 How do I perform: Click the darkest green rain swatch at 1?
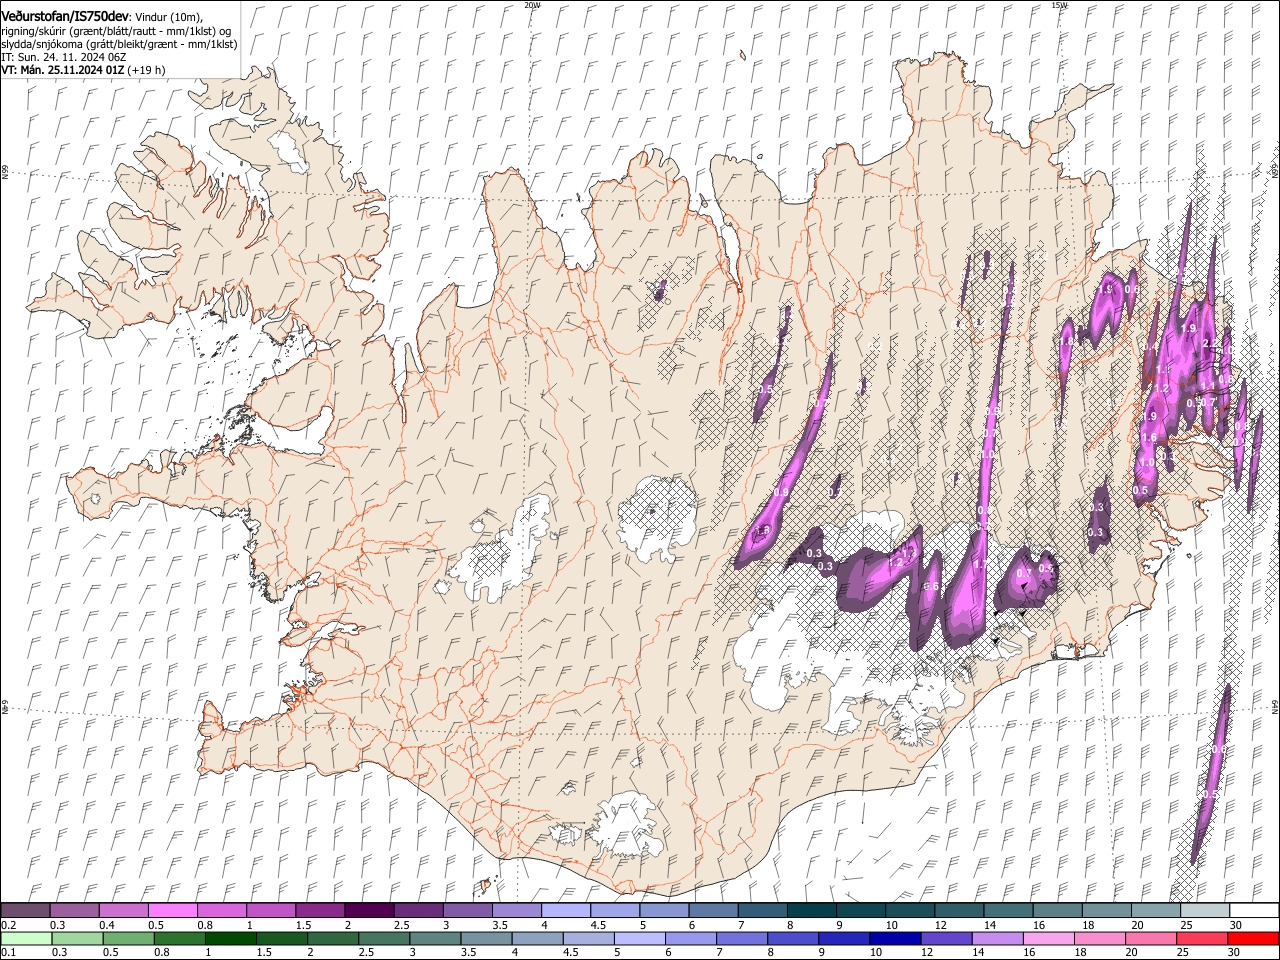pyautogui.click(x=230, y=939)
